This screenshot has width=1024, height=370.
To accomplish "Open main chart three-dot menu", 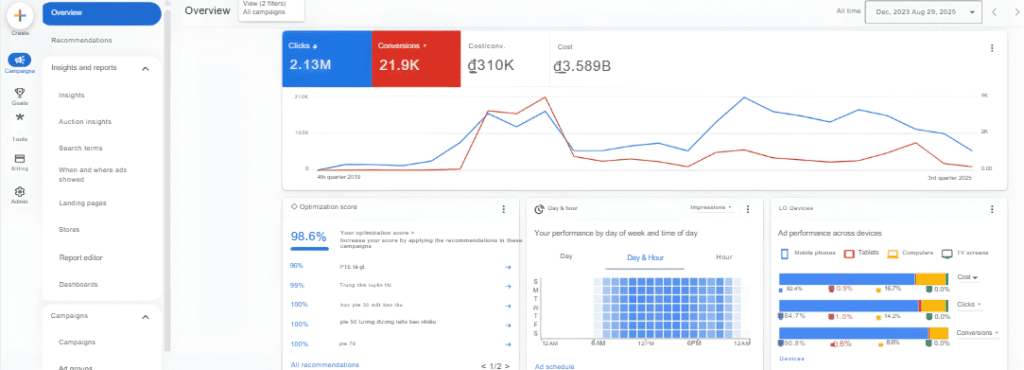I will [x=992, y=48].
